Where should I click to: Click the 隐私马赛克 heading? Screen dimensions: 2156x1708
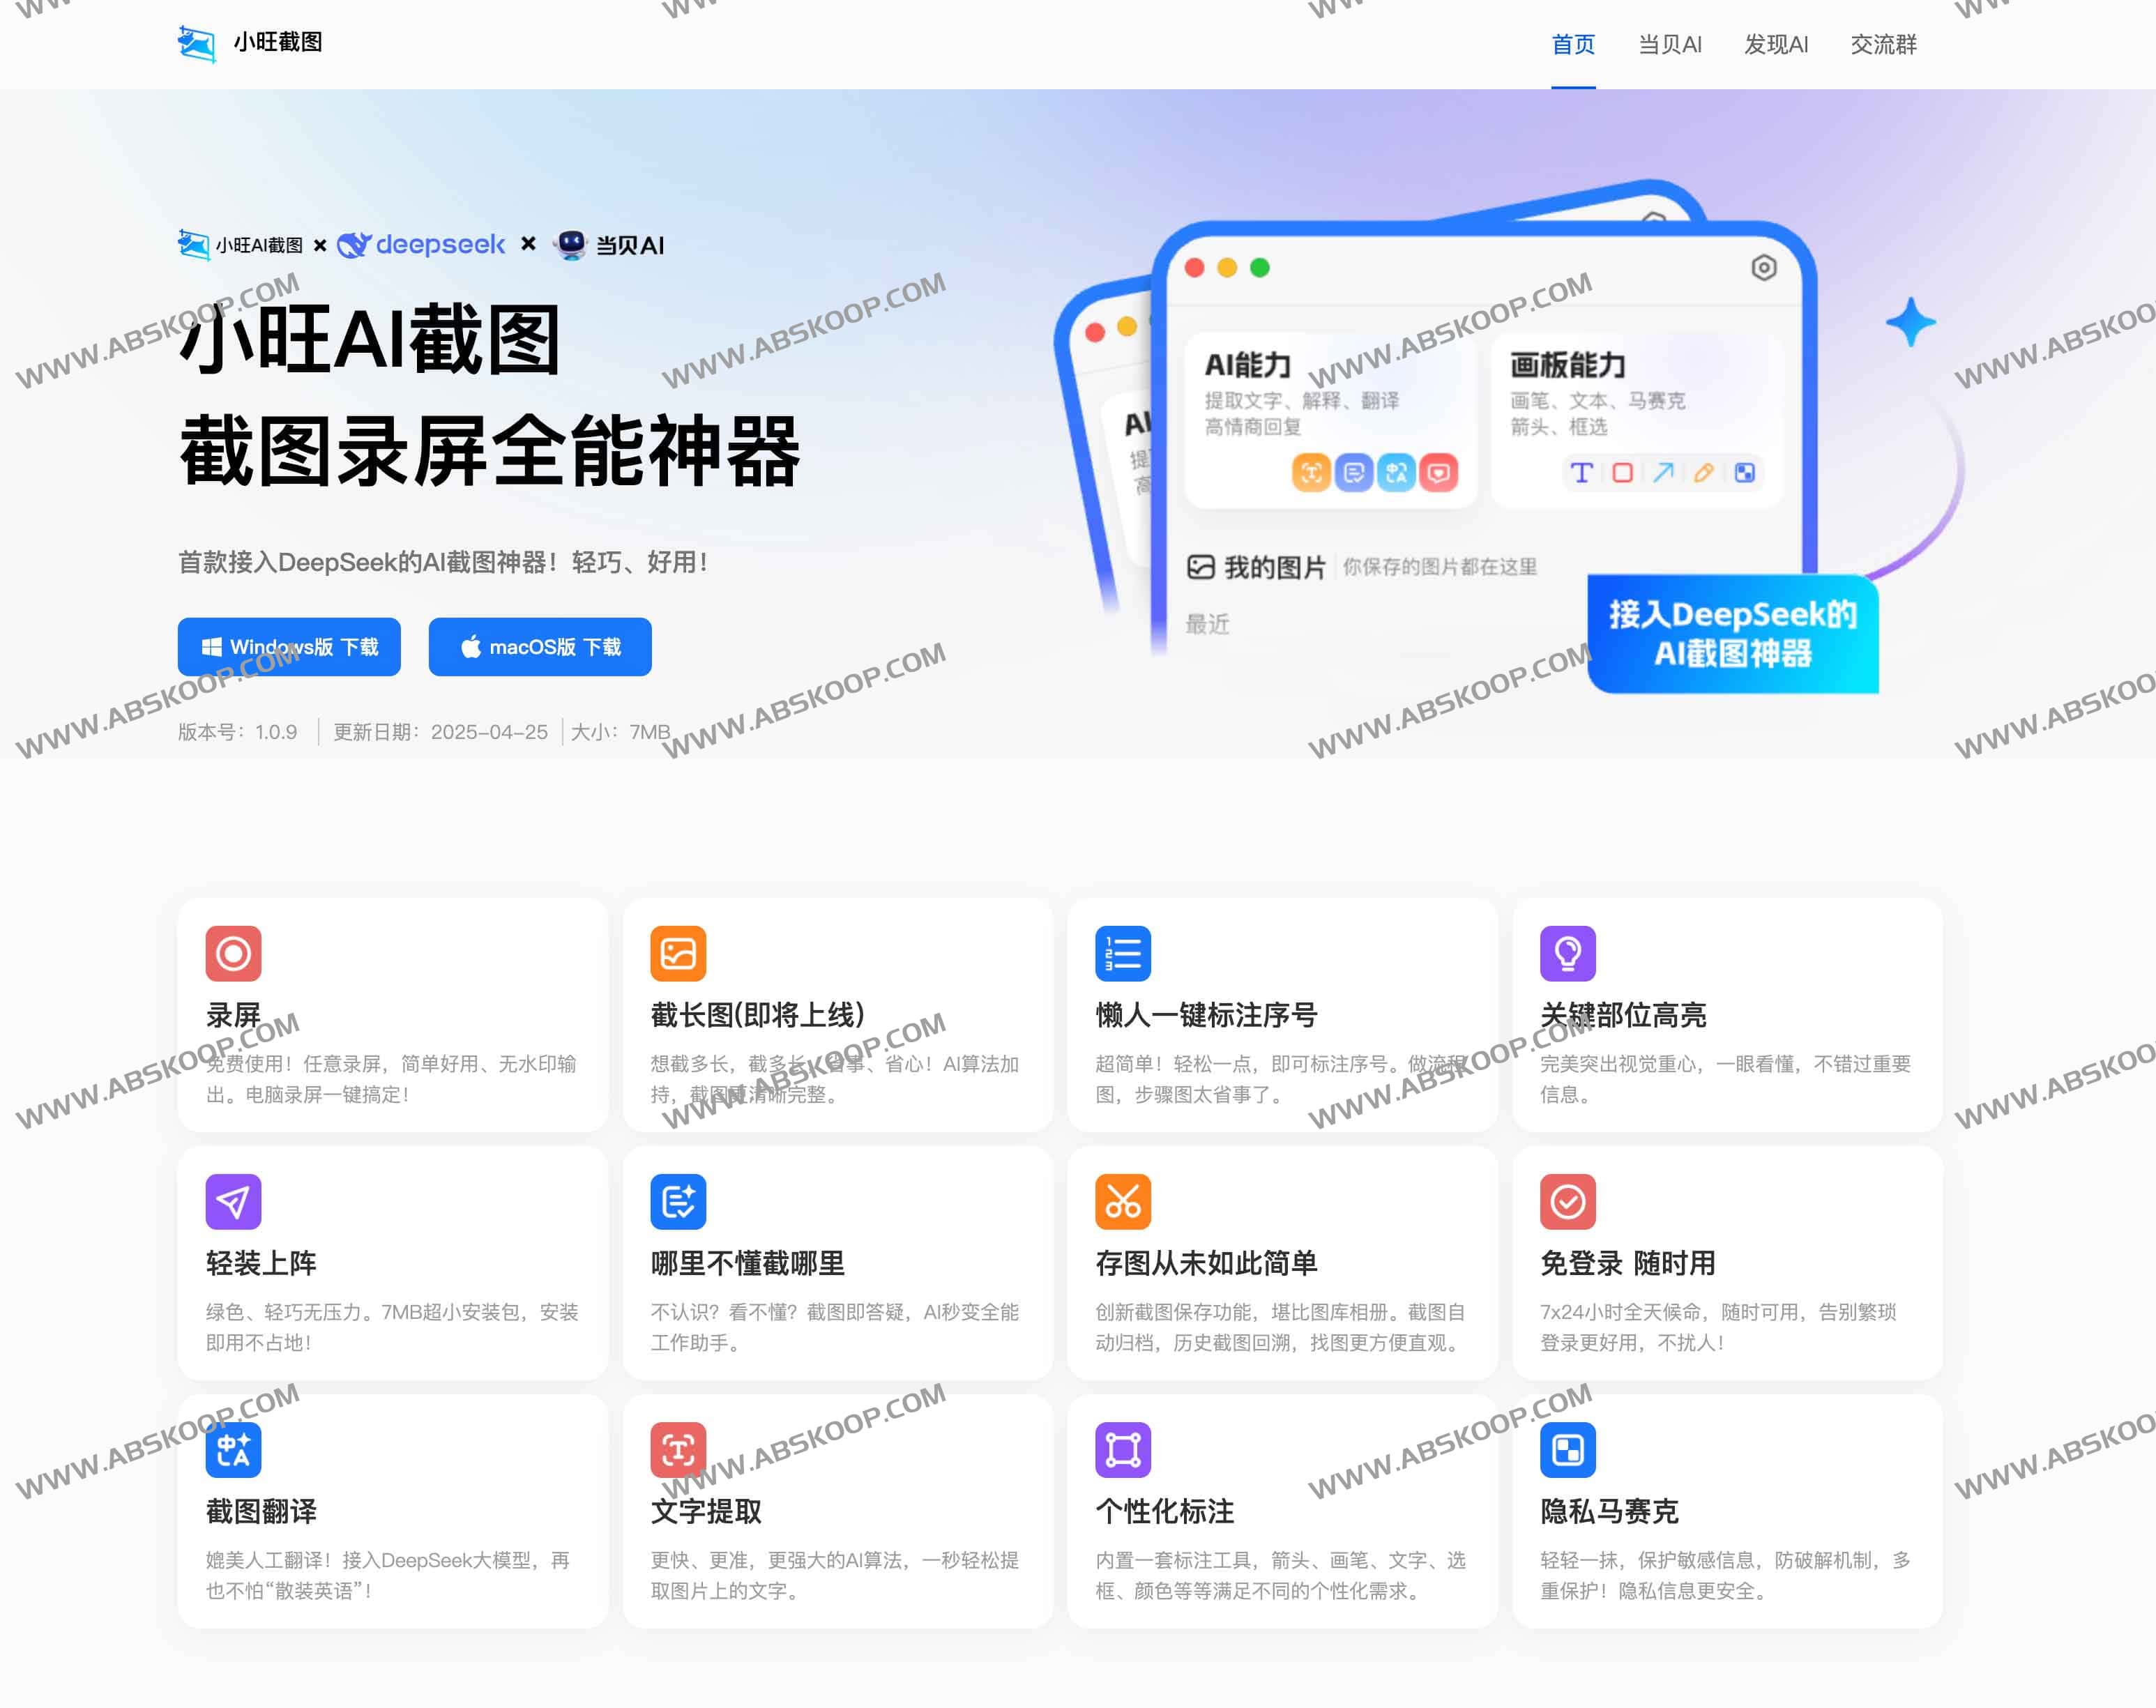[1609, 1511]
